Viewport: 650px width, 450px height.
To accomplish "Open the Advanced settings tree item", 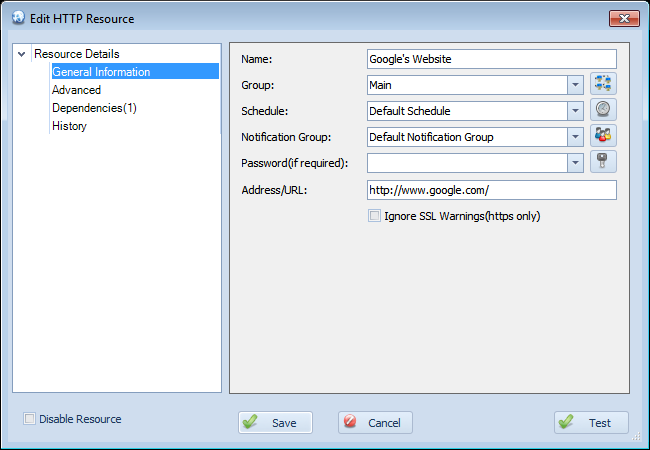I will [76, 90].
